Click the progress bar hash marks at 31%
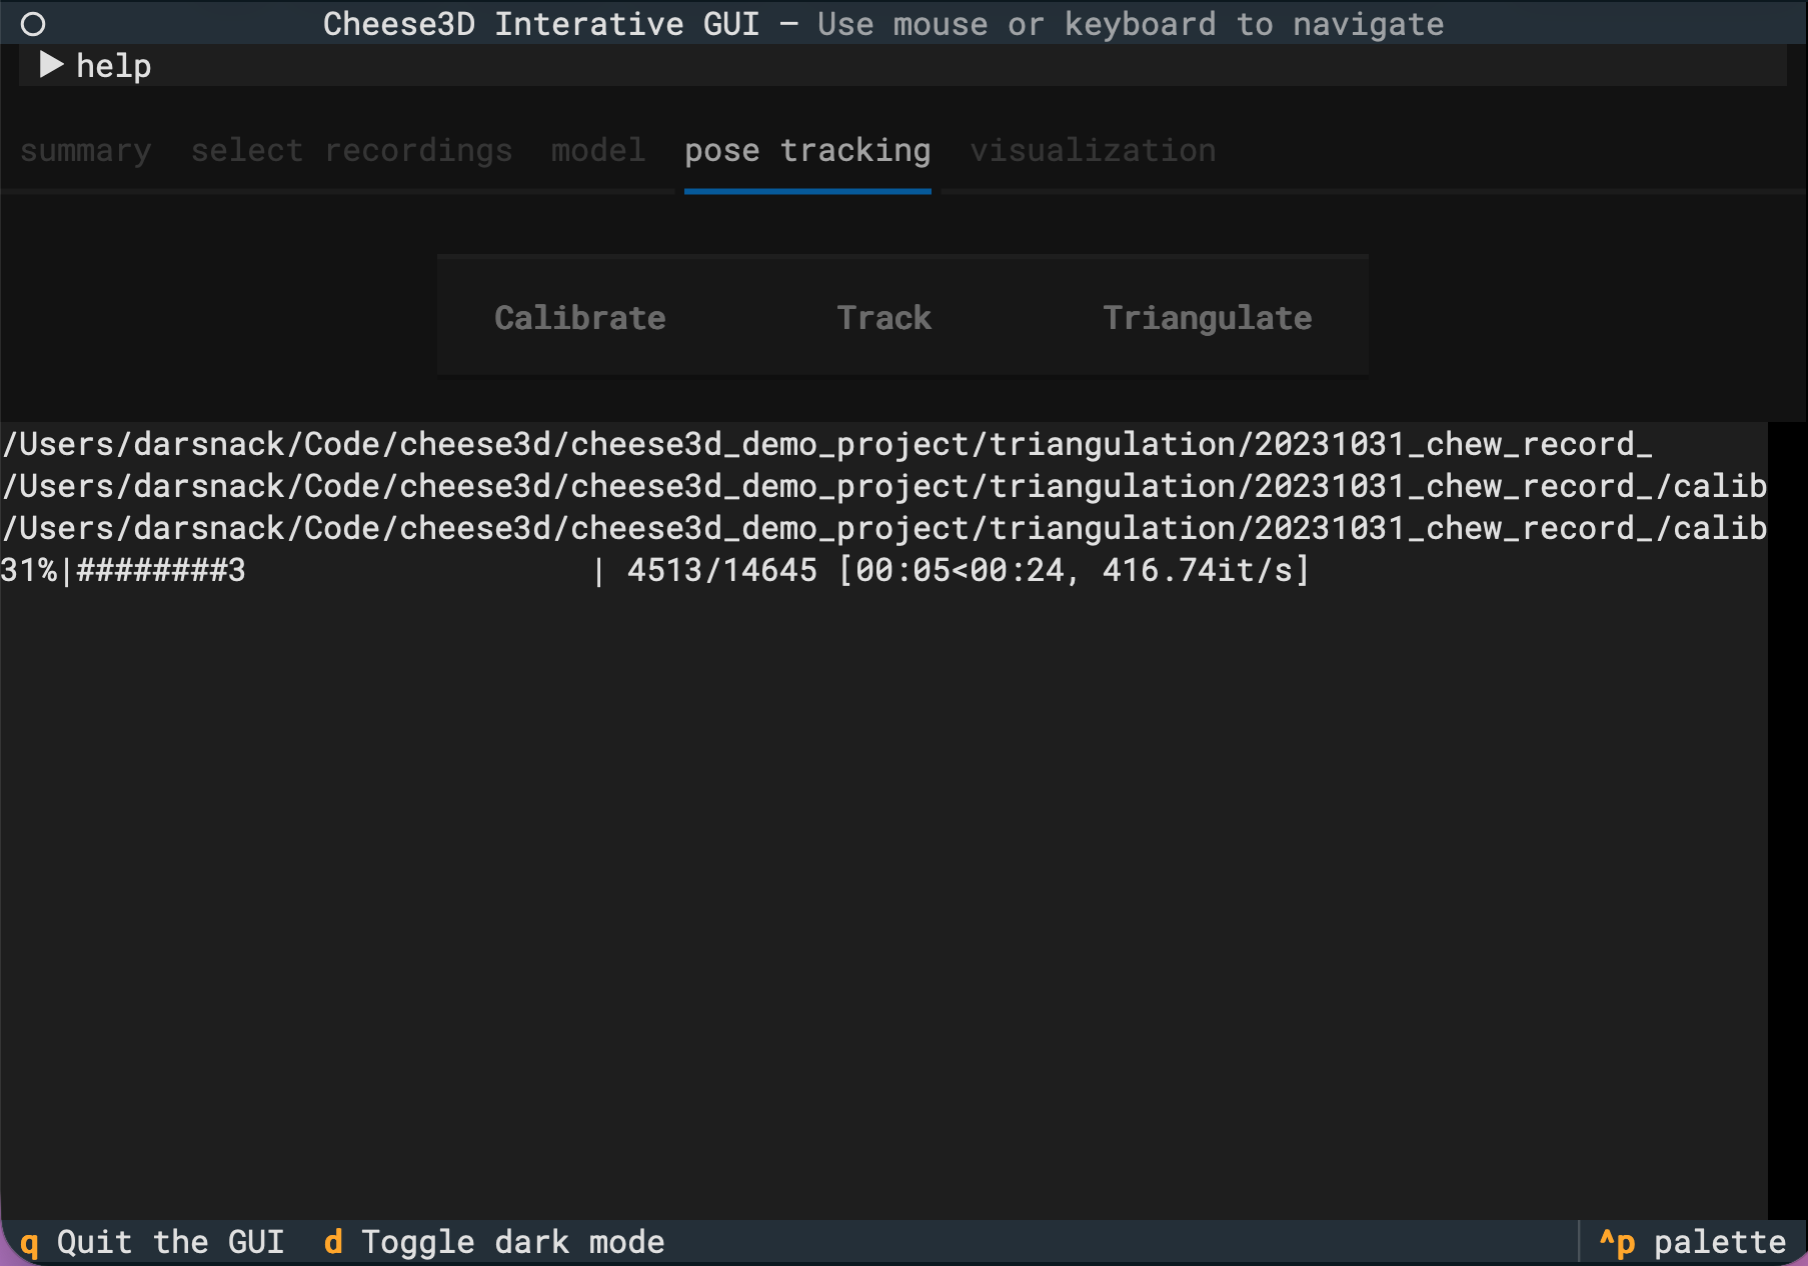 pos(160,571)
